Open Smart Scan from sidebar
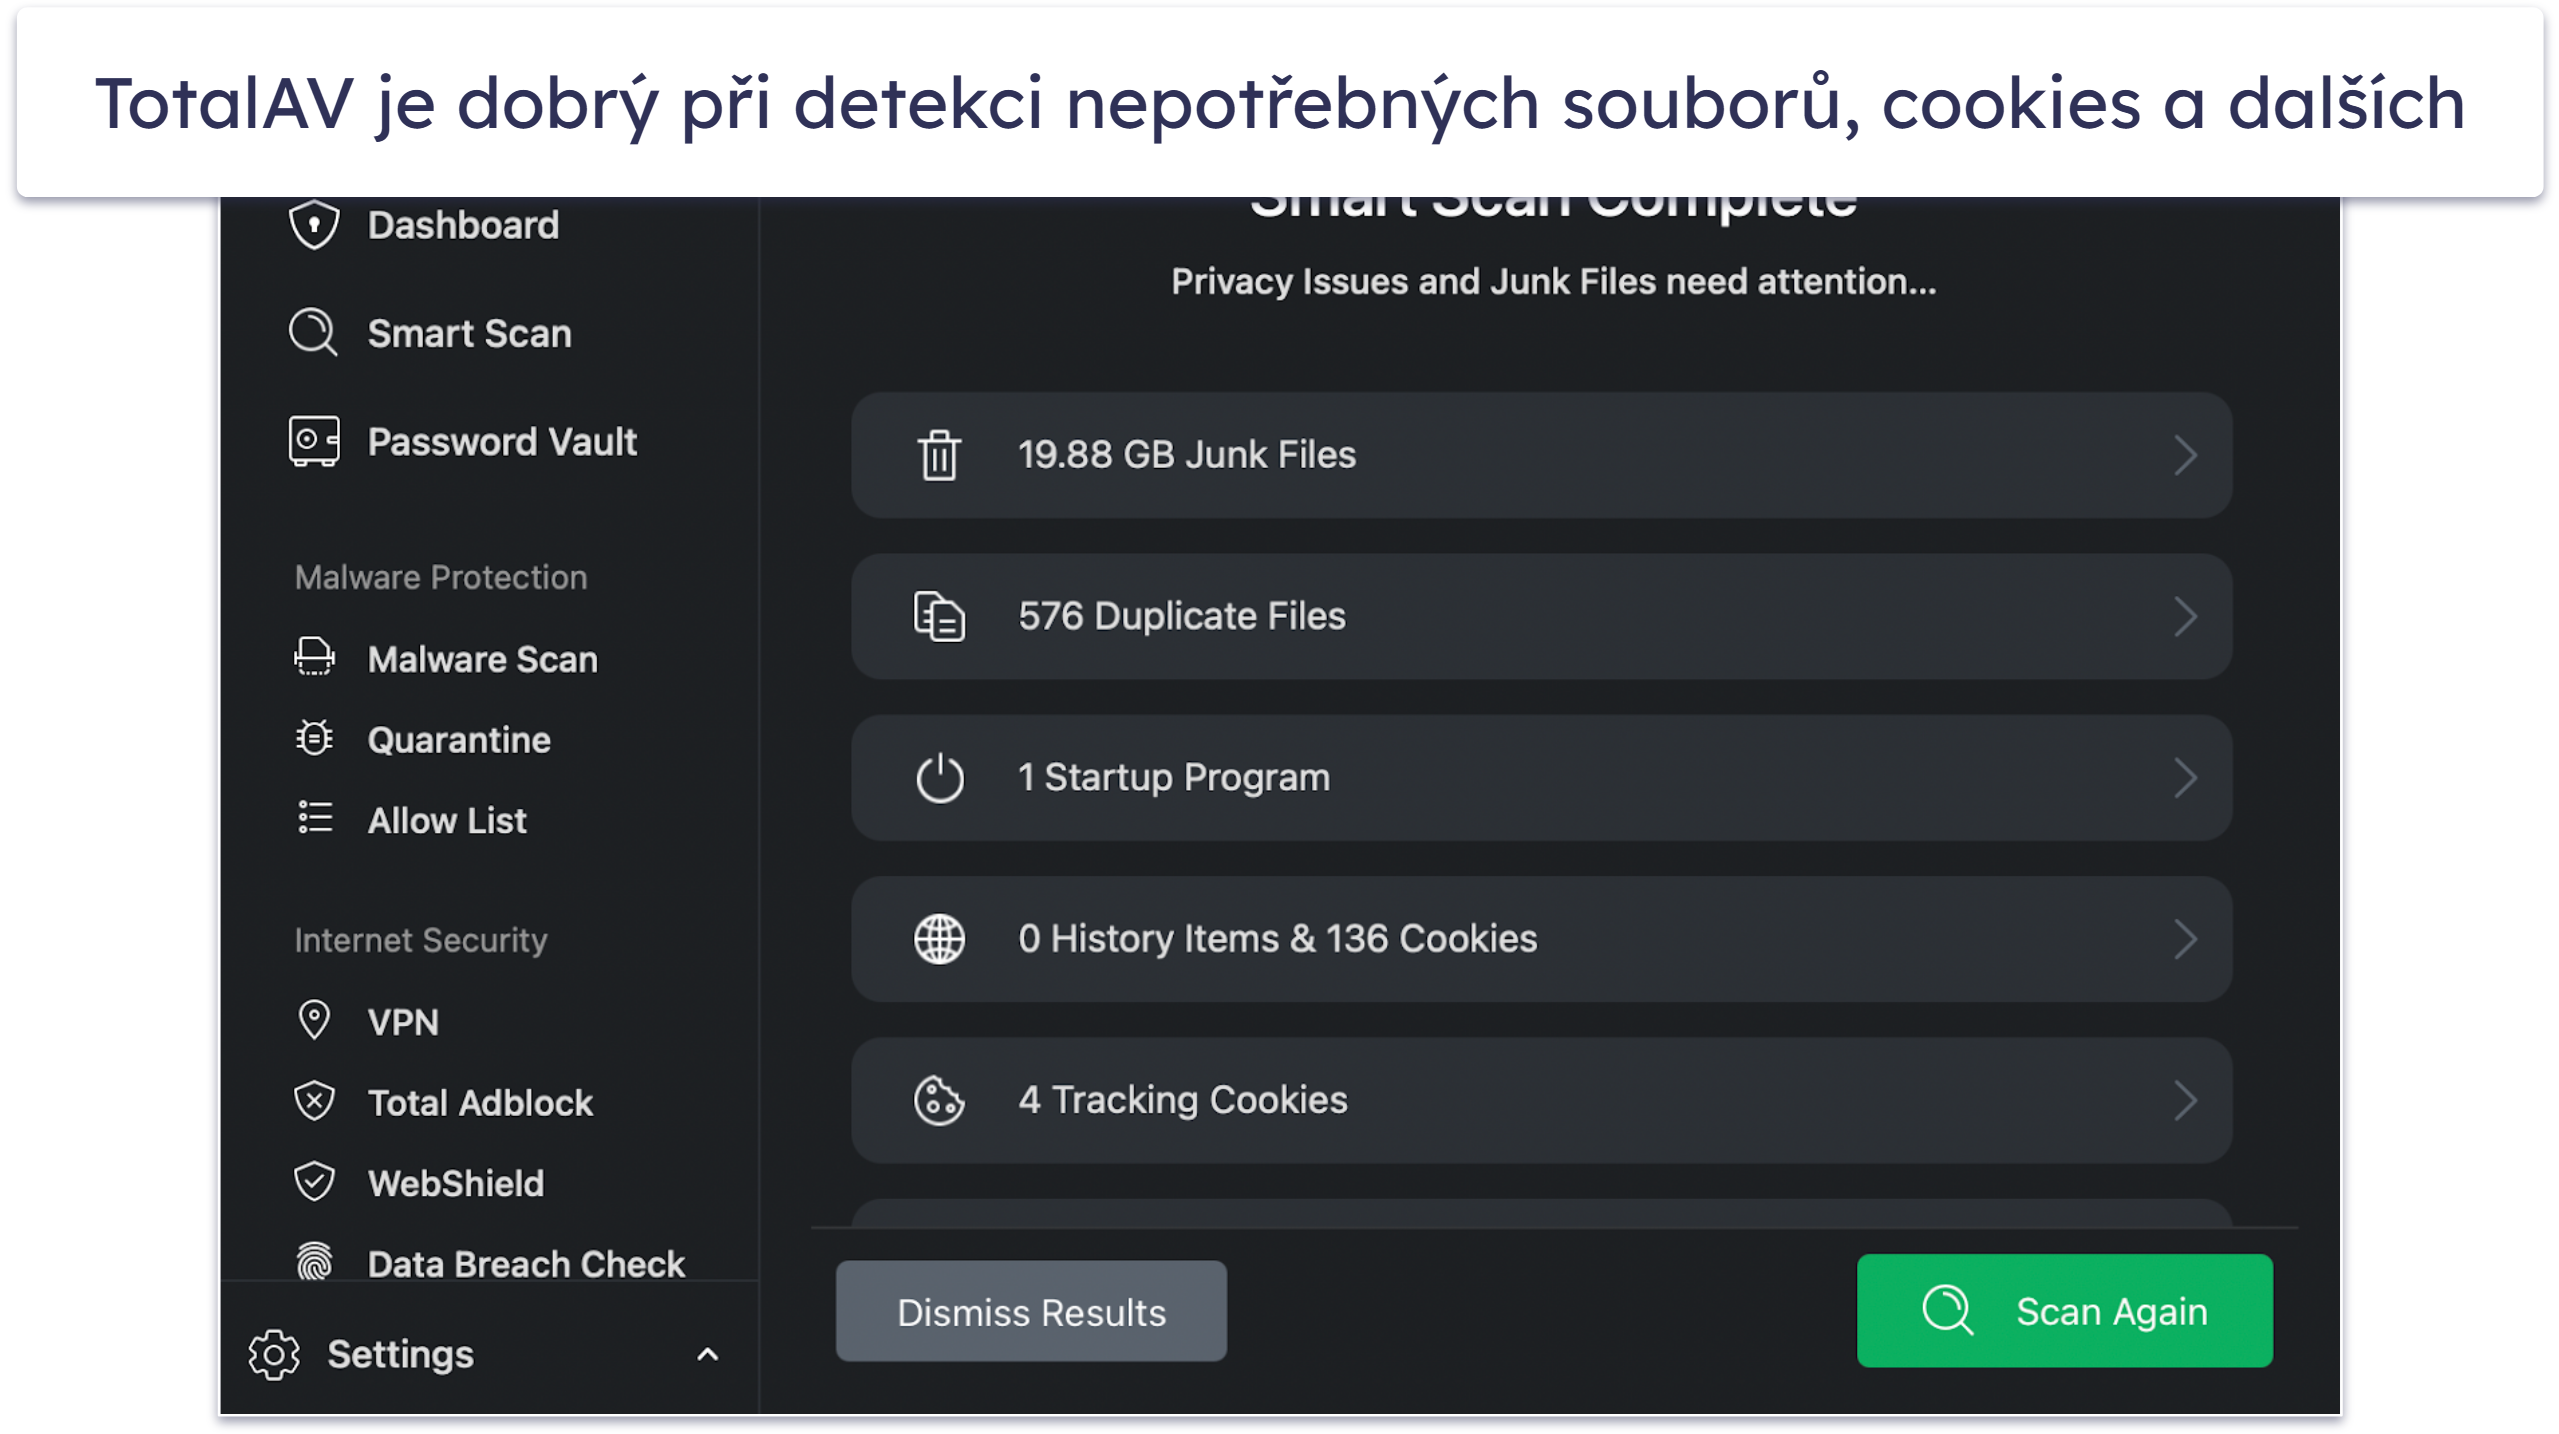This screenshot has height=1434, width=2559. 469,332
